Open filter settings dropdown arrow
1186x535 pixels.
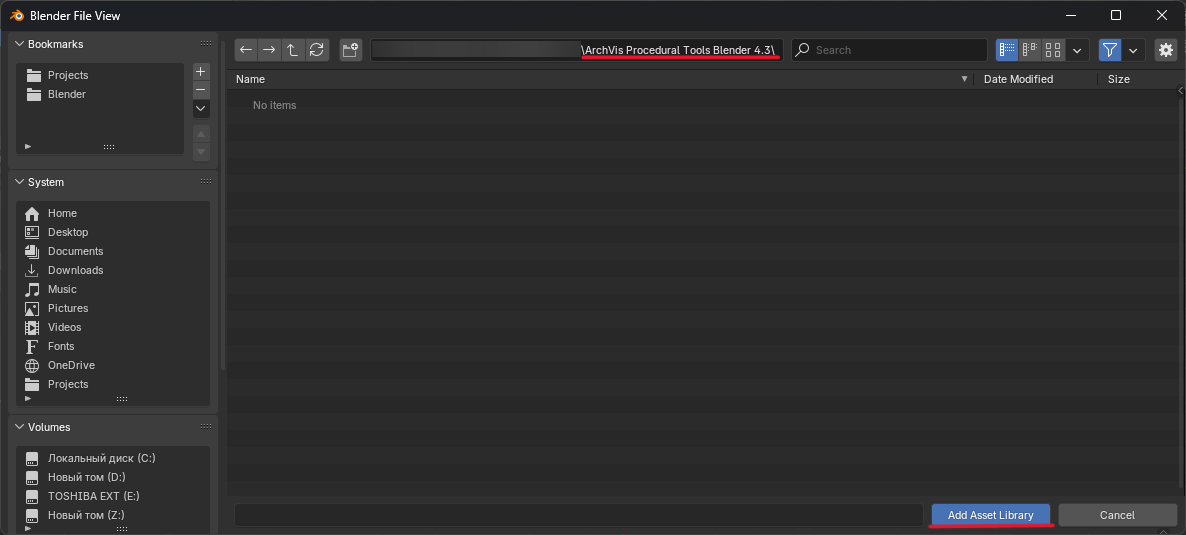1132,50
